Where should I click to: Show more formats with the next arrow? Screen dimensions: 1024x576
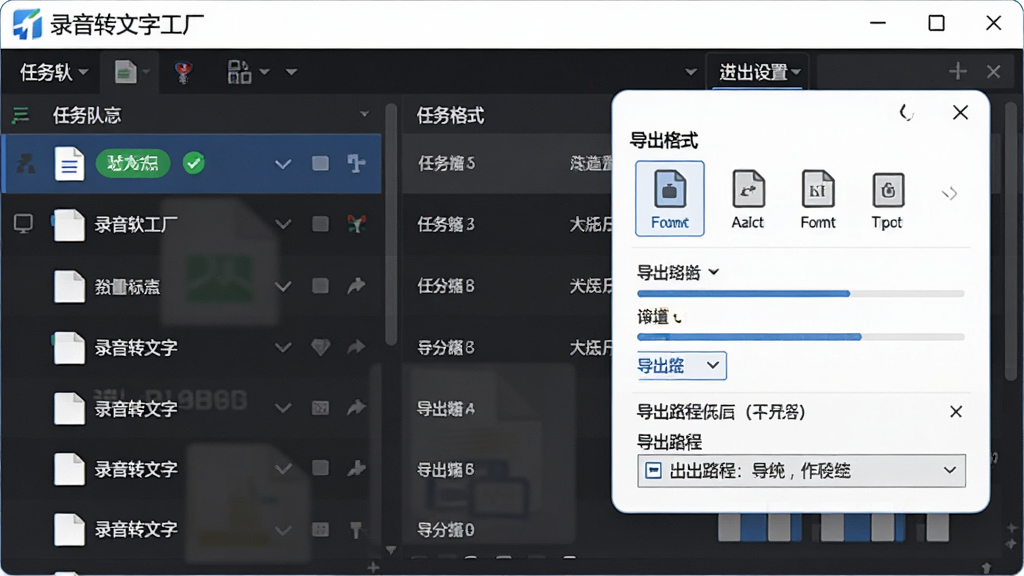tap(950, 193)
